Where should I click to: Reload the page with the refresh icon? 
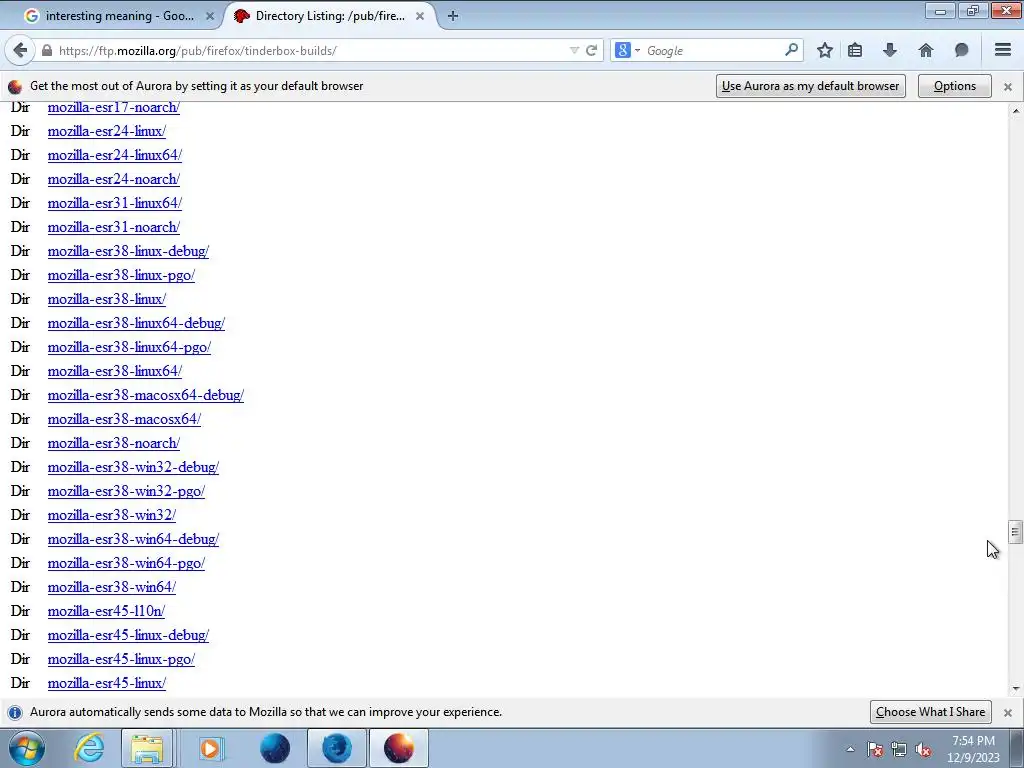592,50
